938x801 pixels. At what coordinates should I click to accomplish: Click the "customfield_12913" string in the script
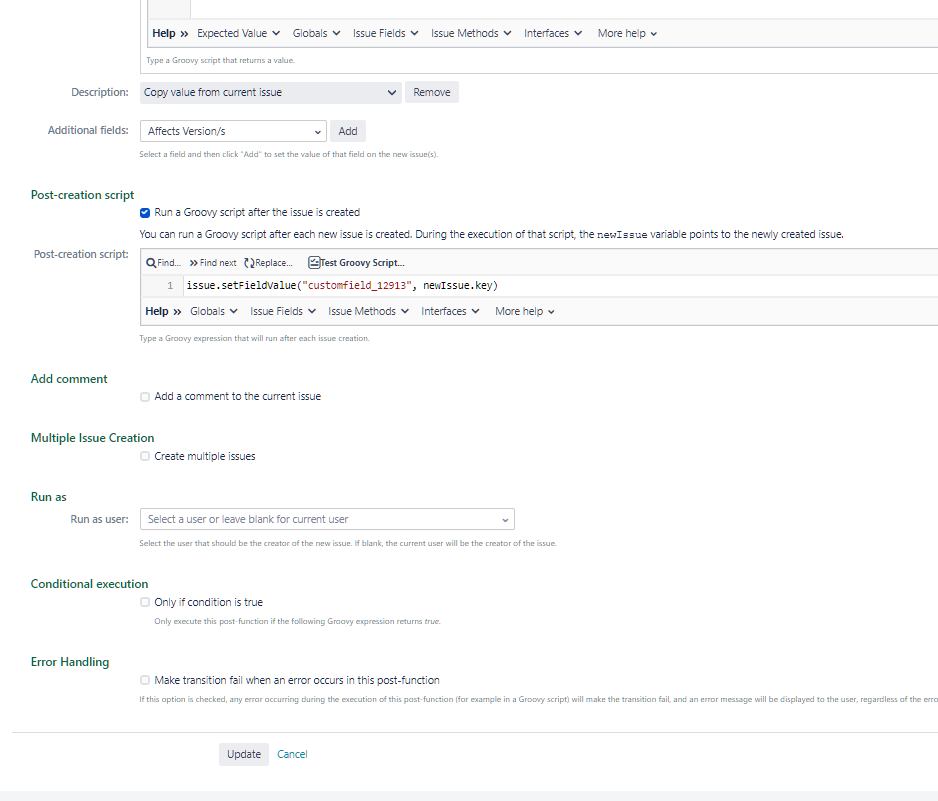[x=357, y=285]
